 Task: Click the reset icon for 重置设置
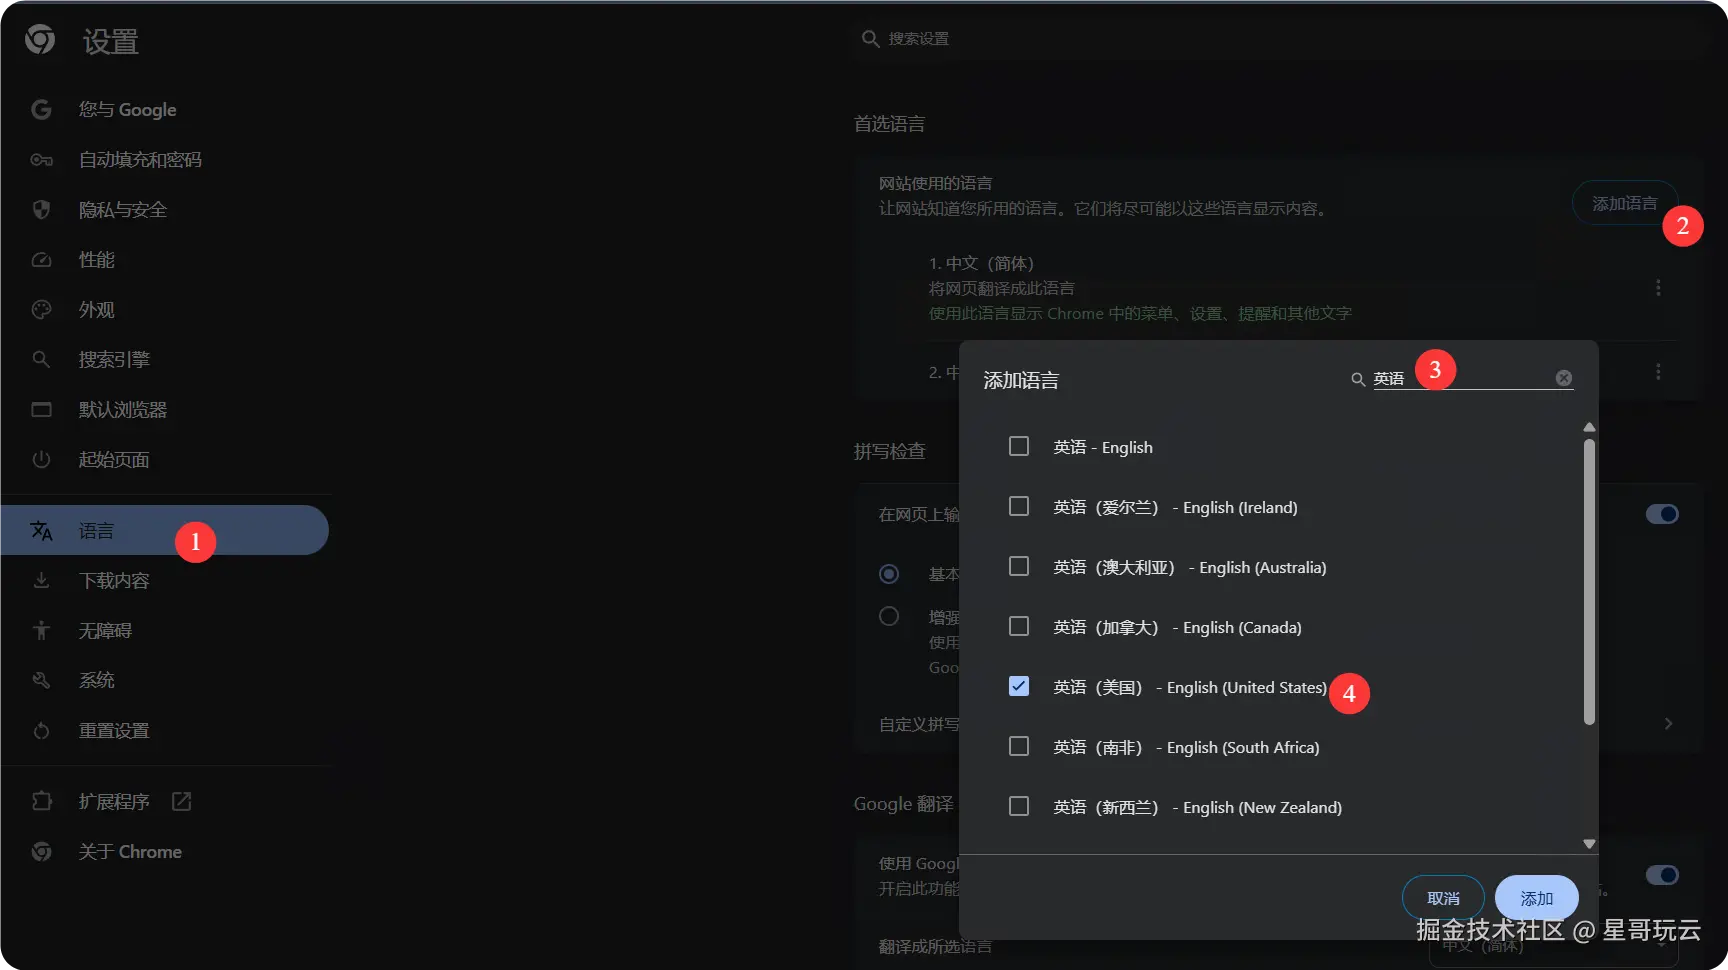(41, 731)
